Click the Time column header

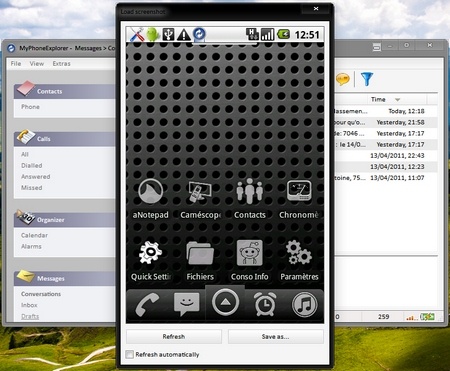[397, 99]
